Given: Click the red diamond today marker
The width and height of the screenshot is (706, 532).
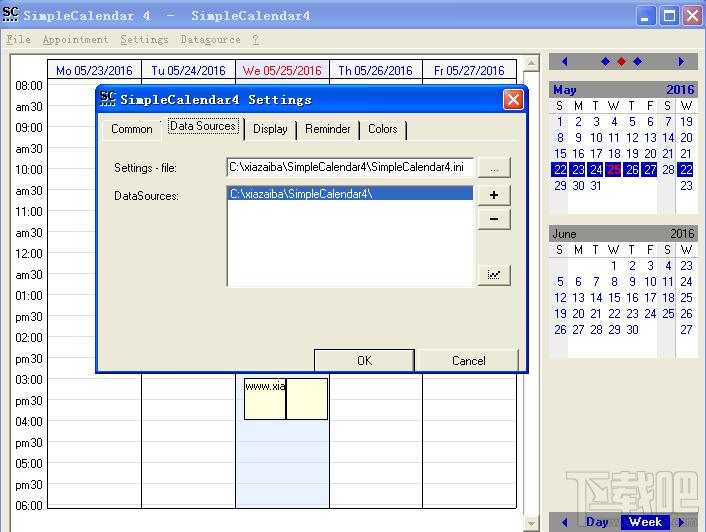Looking at the screenshot, I should (621, 61).
